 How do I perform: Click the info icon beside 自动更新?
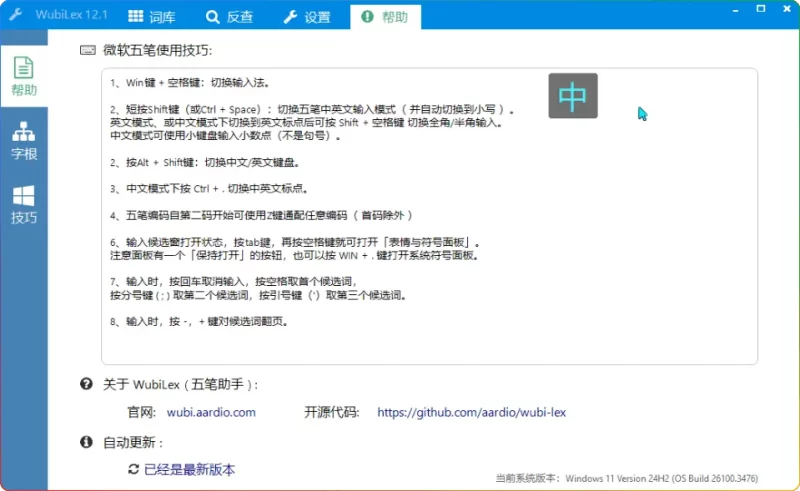(86, 441)
